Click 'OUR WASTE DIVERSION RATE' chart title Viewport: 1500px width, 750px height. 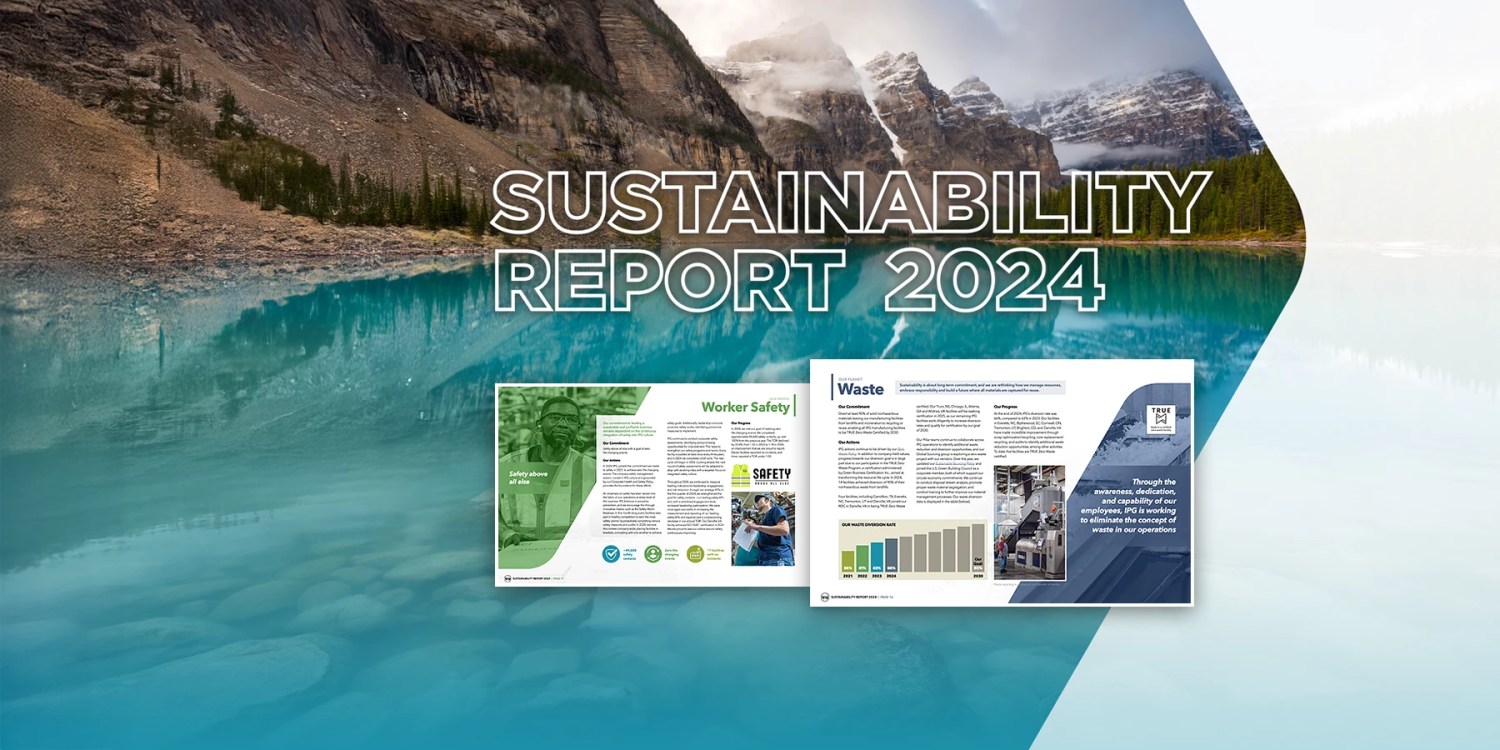(x=869, y=524)
